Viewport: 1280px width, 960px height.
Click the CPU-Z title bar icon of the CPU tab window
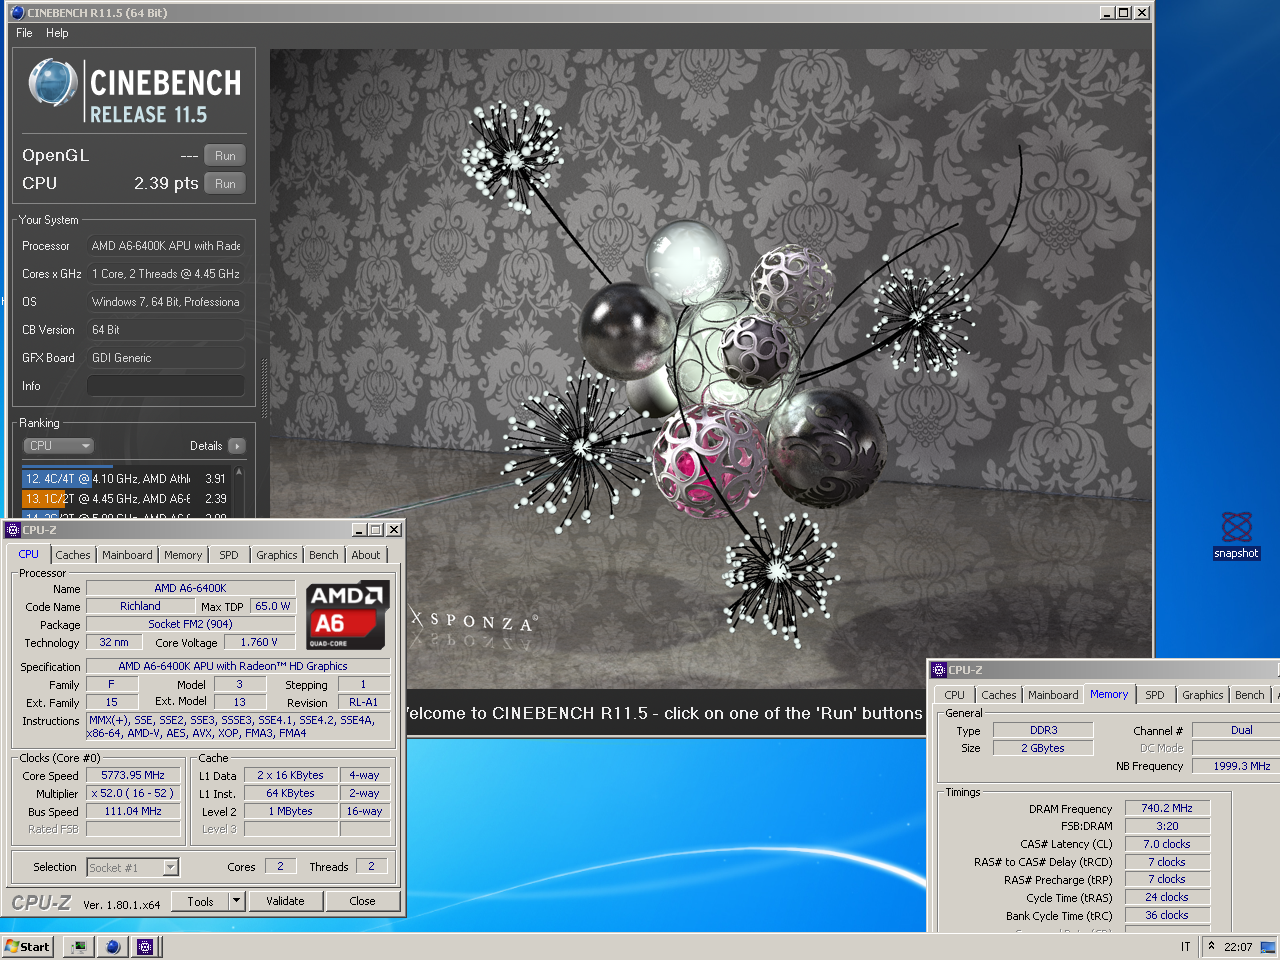pos(13,530)
